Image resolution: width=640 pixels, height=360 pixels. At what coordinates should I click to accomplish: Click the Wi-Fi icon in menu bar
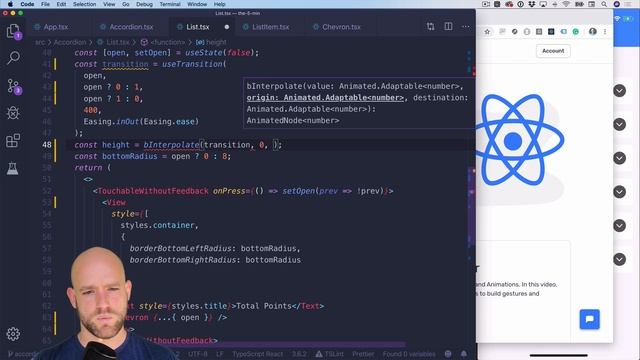566,4
